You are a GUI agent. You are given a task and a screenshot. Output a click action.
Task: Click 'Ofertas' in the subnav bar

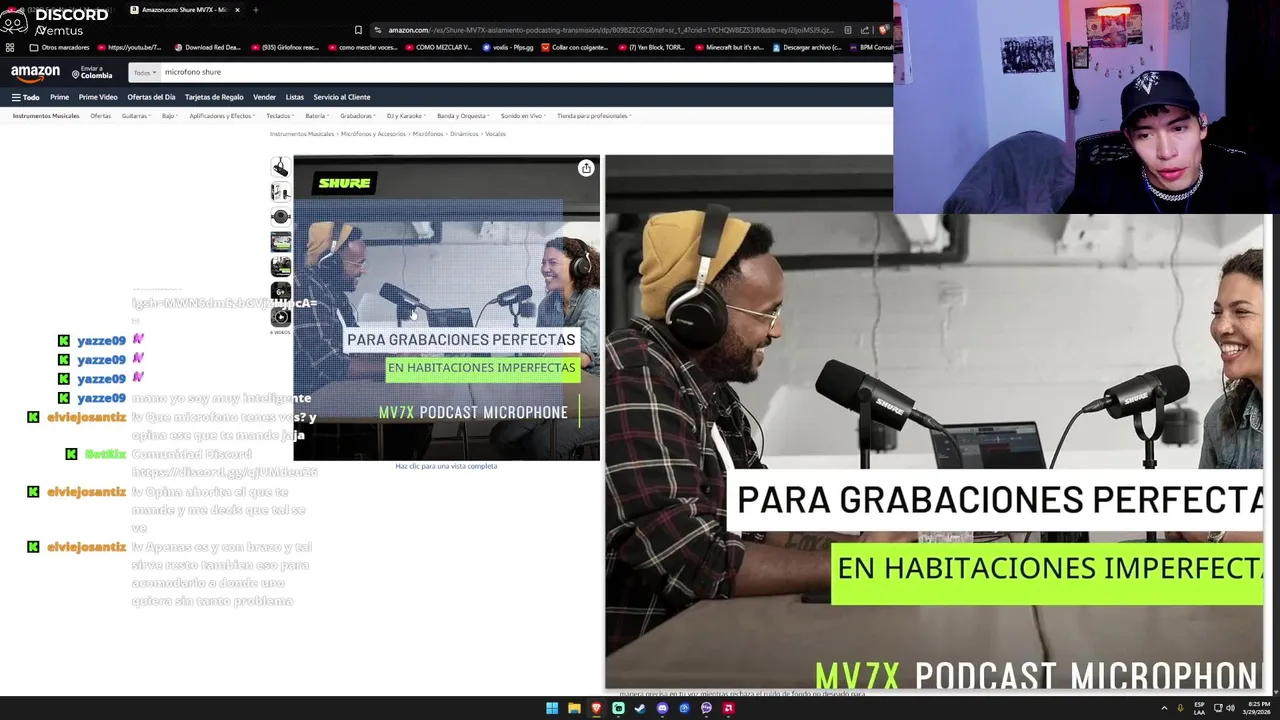(100, 116)
